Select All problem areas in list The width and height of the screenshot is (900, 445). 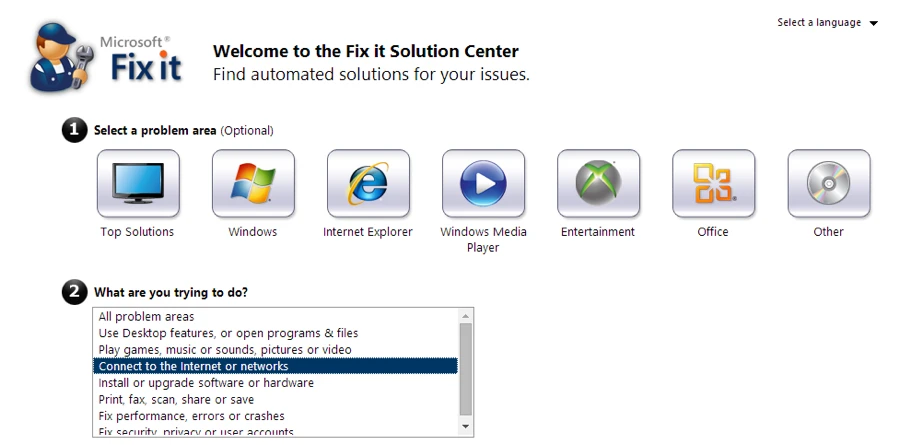tap(146, 317)
